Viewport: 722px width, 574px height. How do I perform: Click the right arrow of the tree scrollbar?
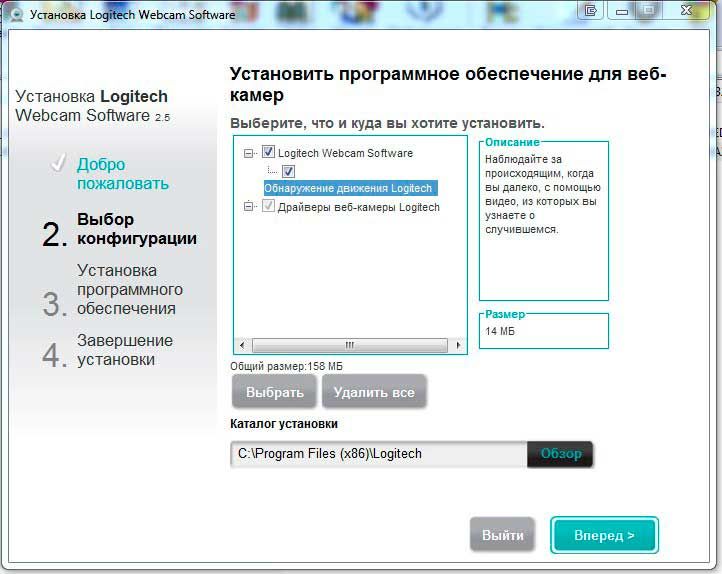(458, 345)
